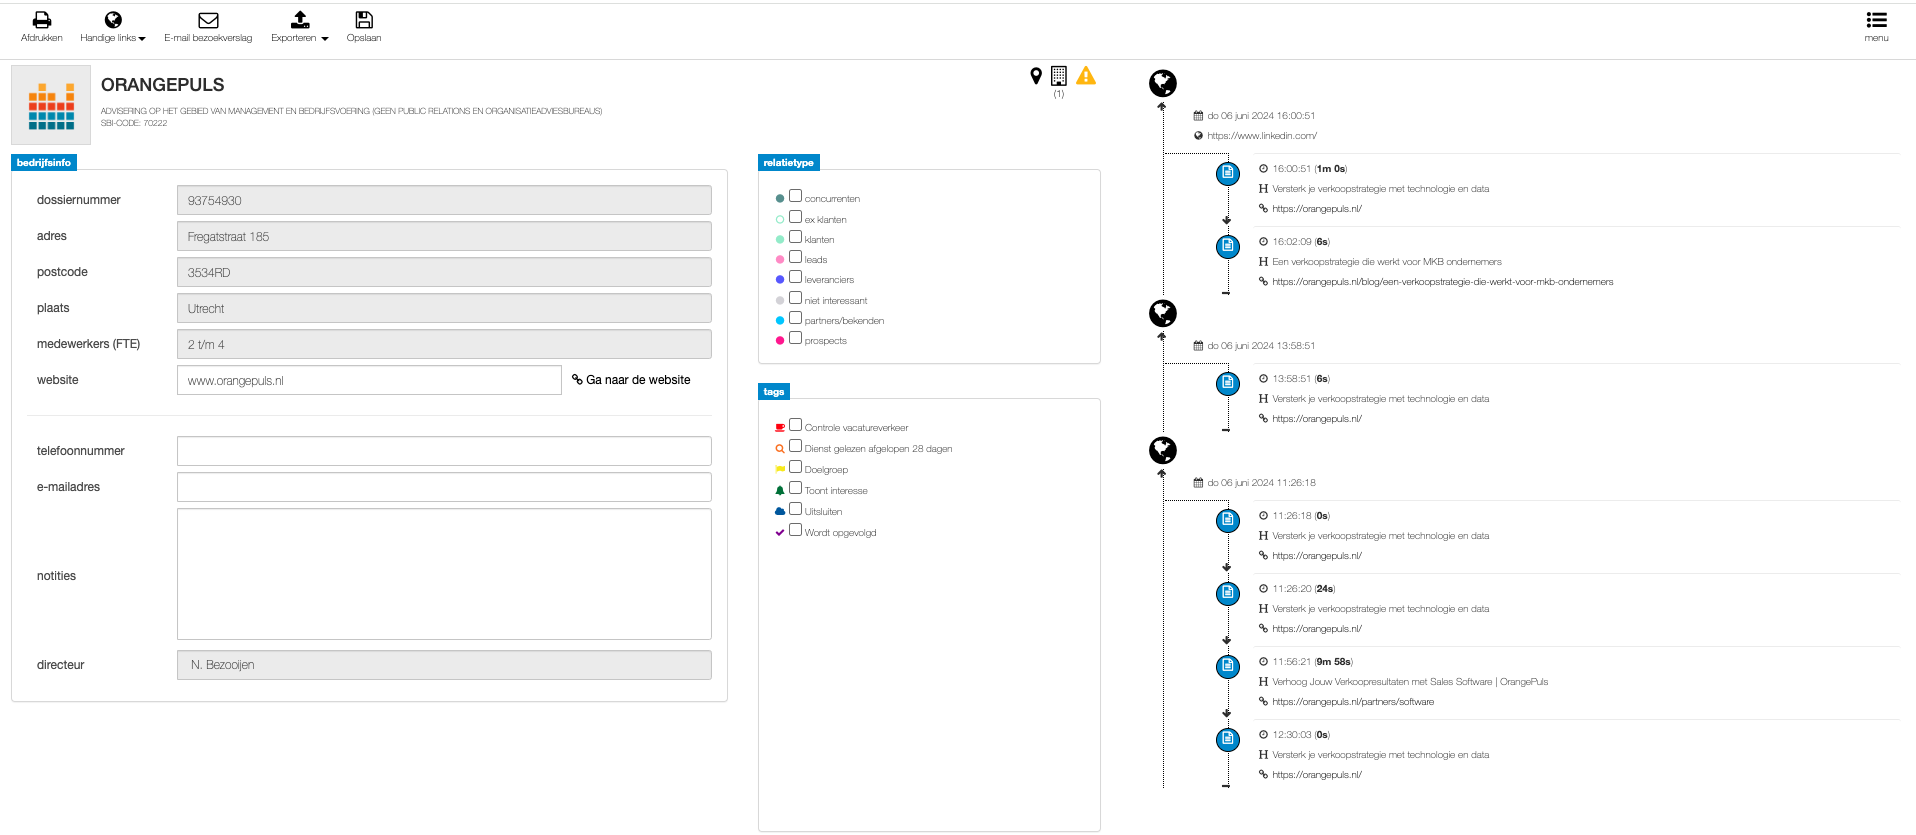The image size is (1916, 835).
Task: Click the E-mail bezoekverslag envelope icon
Action: tap(208, 20)
